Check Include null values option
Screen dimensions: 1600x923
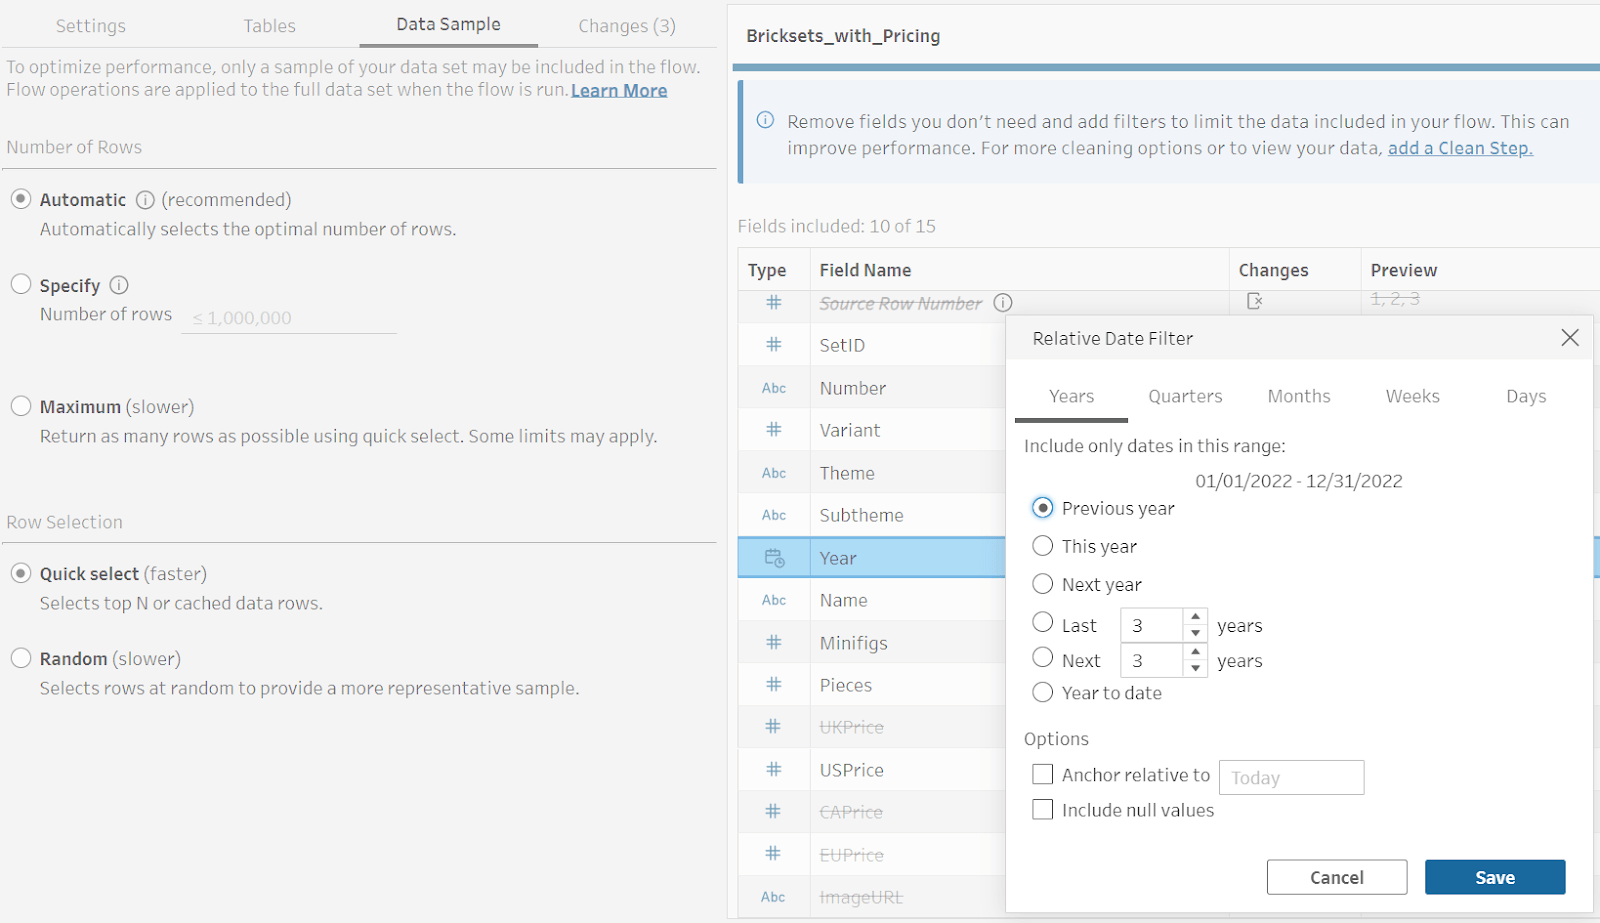pyautogui.click(x=1042, y=810)
